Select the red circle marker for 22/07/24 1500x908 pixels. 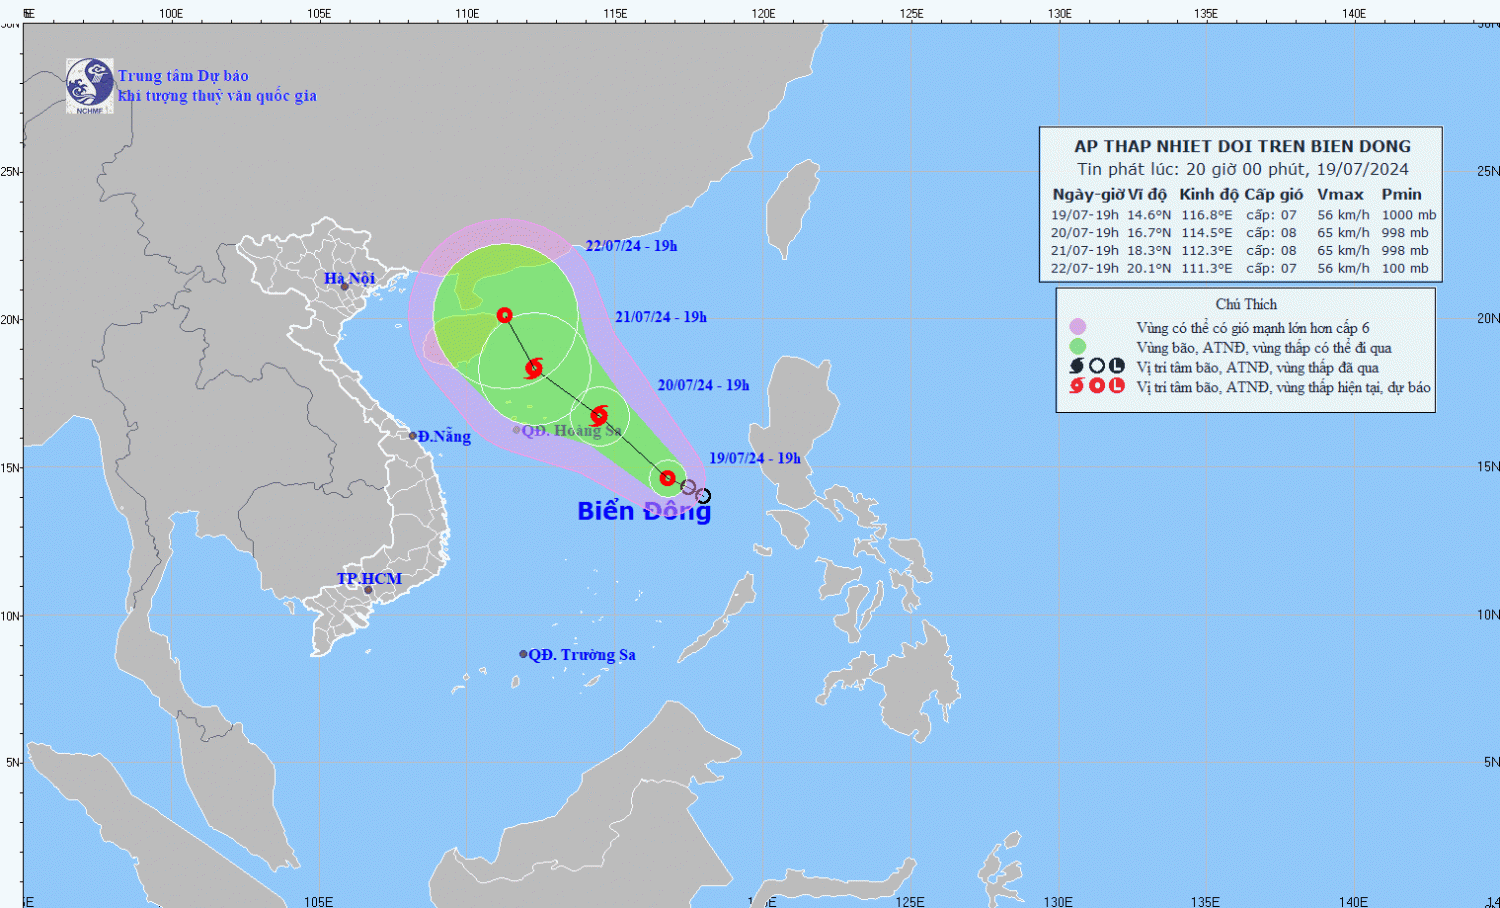pos(505,315)
